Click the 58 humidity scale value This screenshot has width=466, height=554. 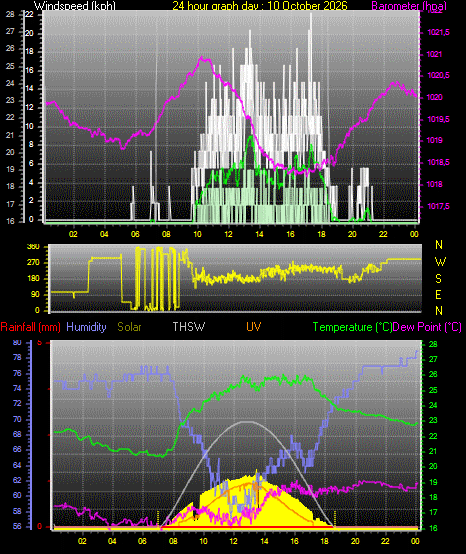point(17,511)
